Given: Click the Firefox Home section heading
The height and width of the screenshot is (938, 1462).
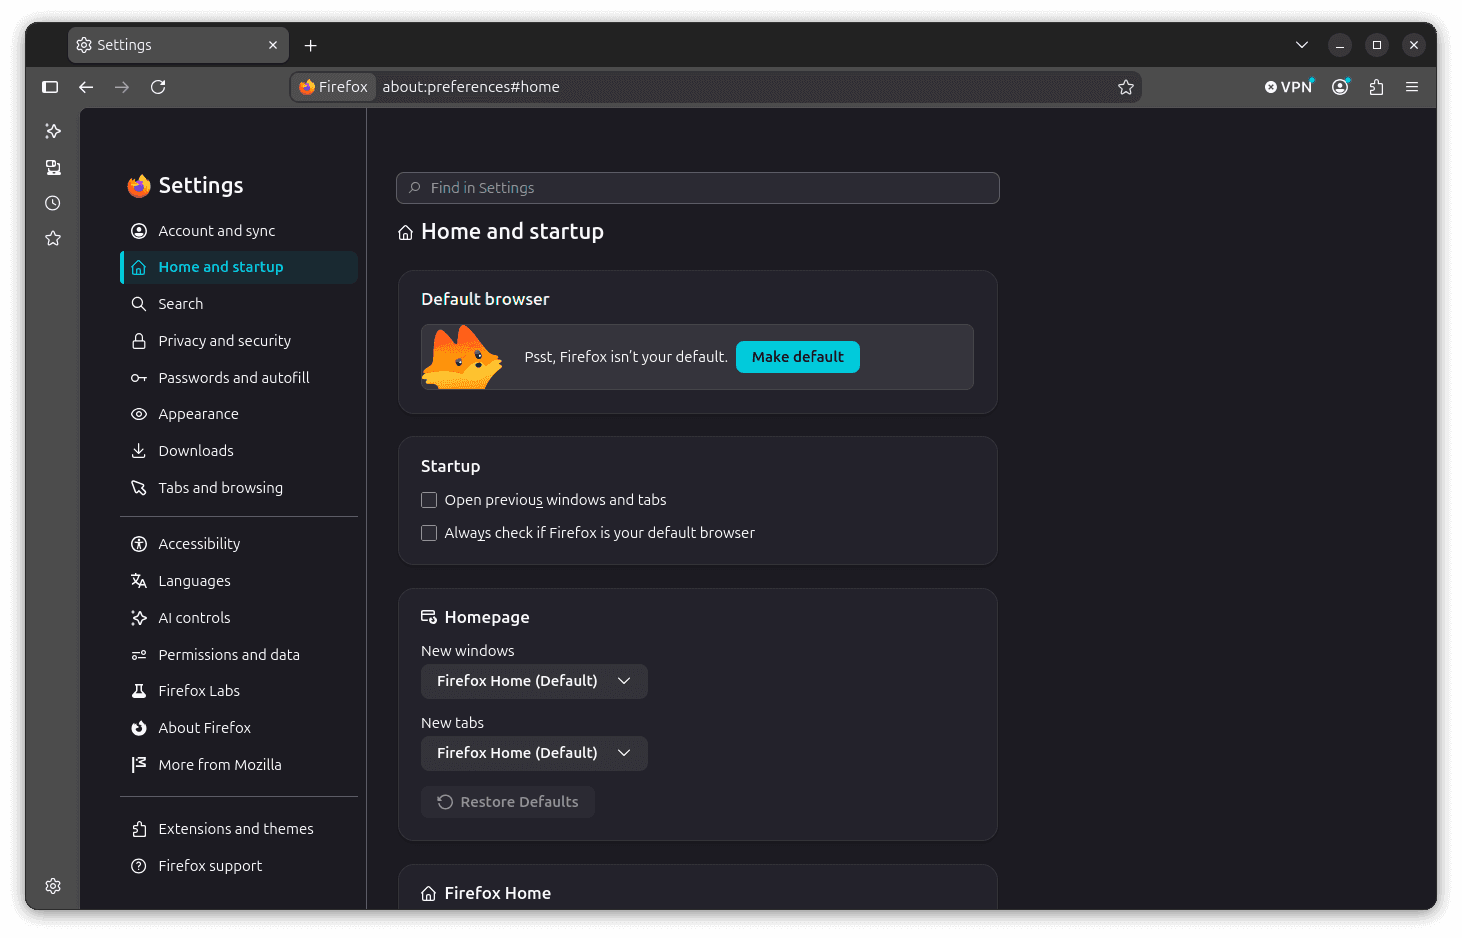Looking at the screenshot, I should 497,893.
